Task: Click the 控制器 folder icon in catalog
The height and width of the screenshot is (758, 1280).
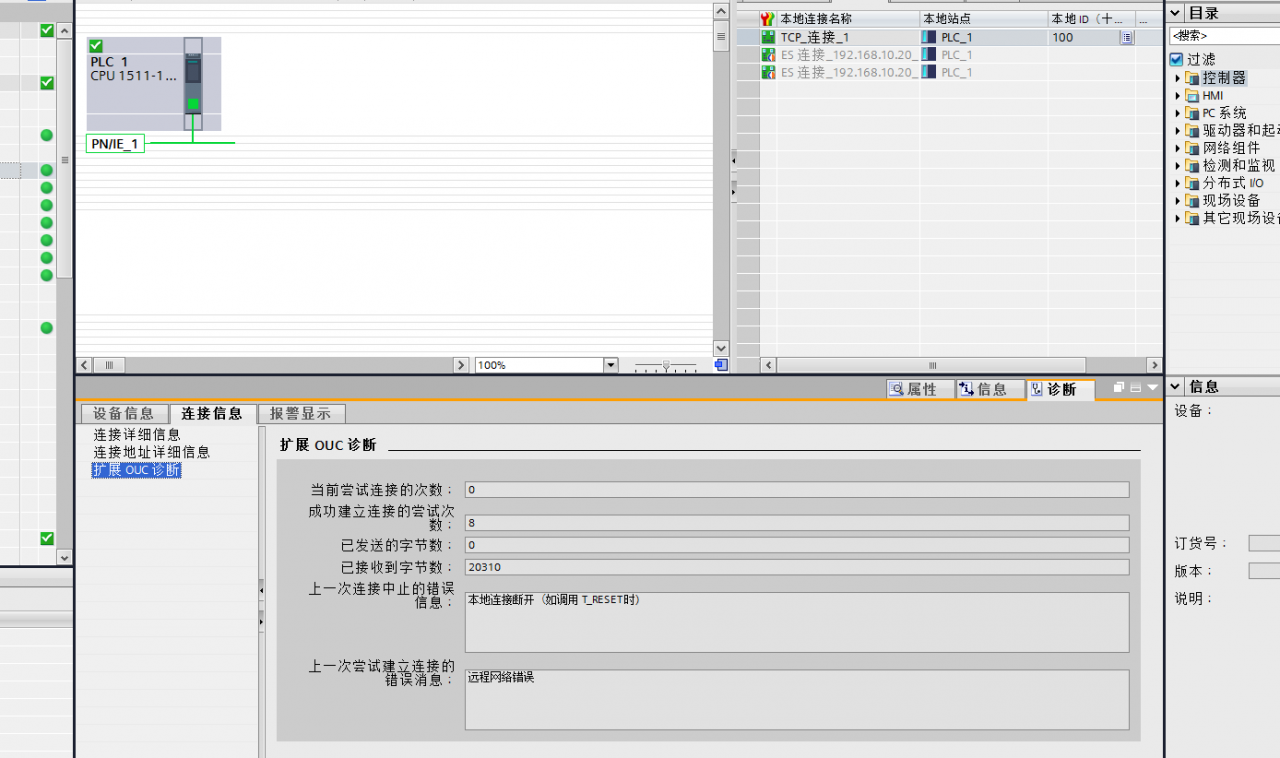Action: [x=1191, y=78]
